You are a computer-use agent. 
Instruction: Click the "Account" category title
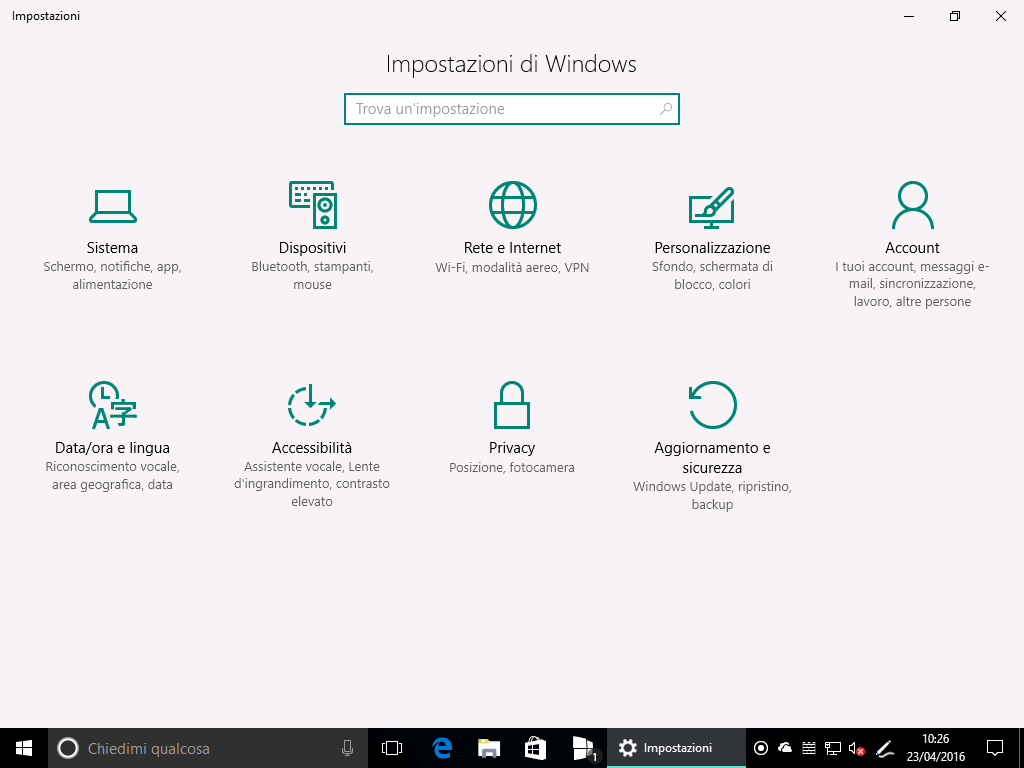pos(912,248)
